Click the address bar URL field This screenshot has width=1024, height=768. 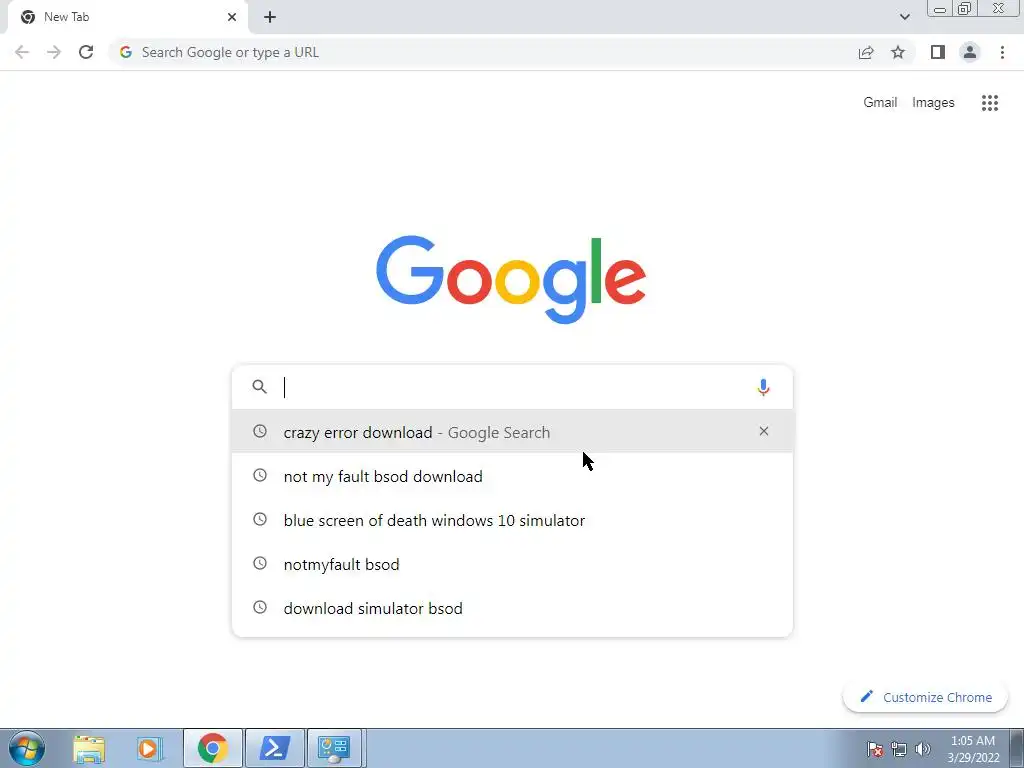pyautogui.click(x=483, y=52)
